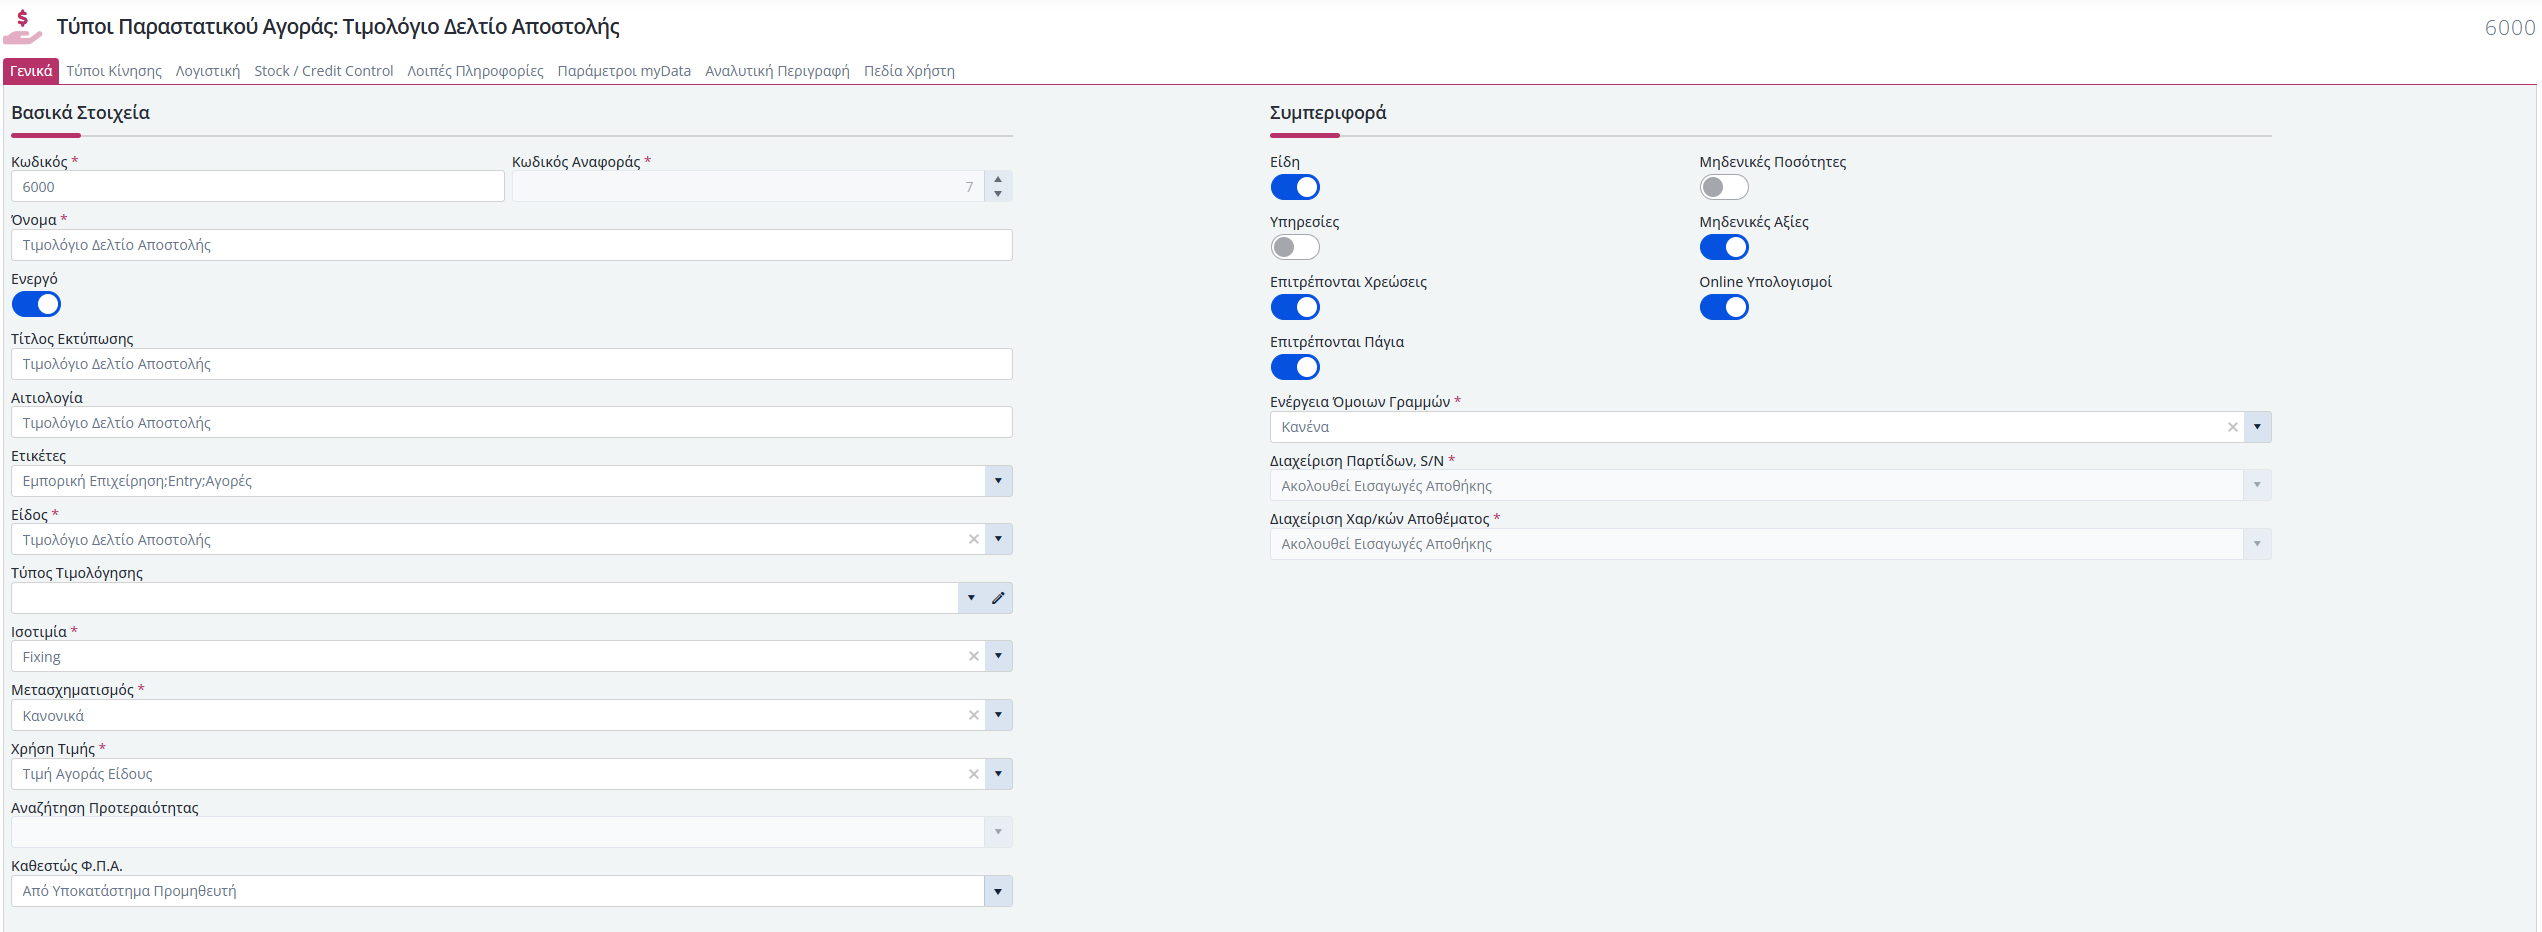Open the Διαχείριση Παρτίδων, S/N dropdown
2542x932 pixels.
click(x=2257, y=485)
